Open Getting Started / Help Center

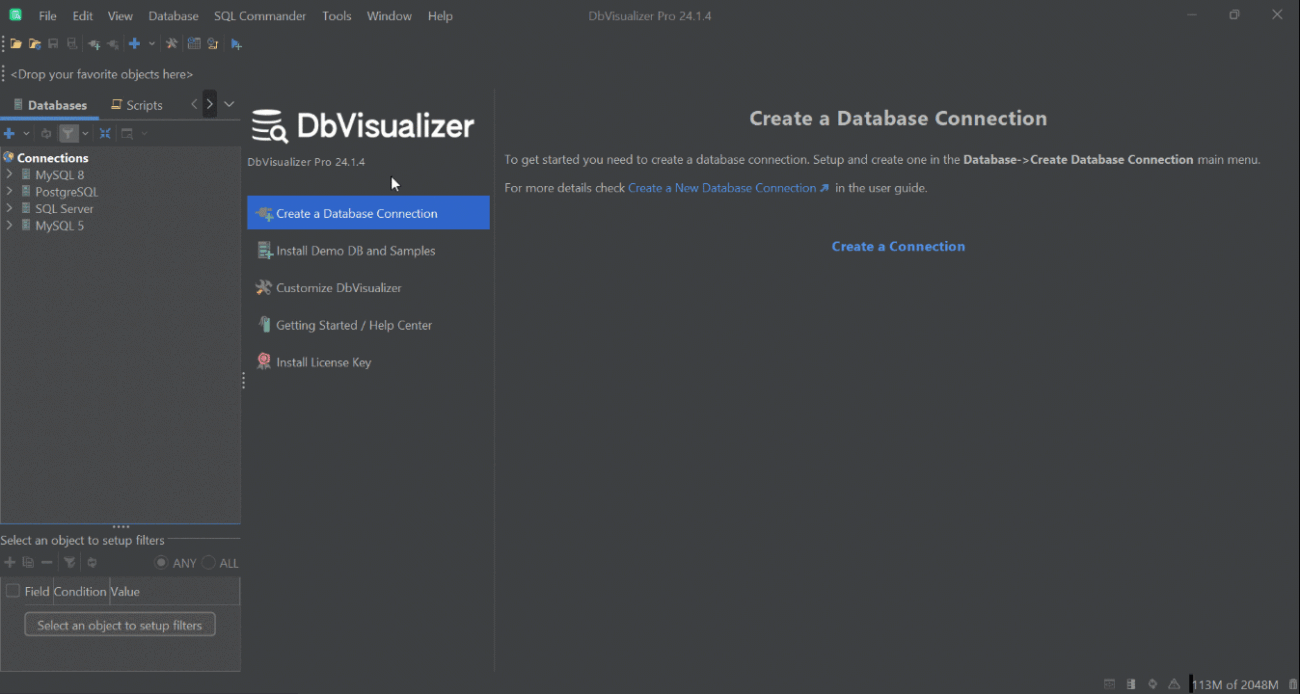368,325
